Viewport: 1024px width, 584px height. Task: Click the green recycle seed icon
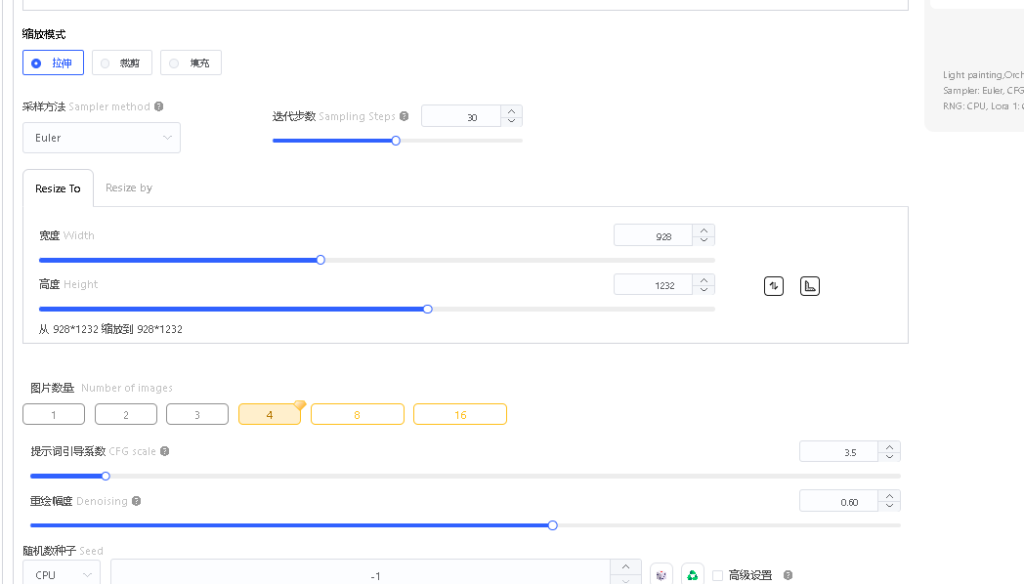692,575
